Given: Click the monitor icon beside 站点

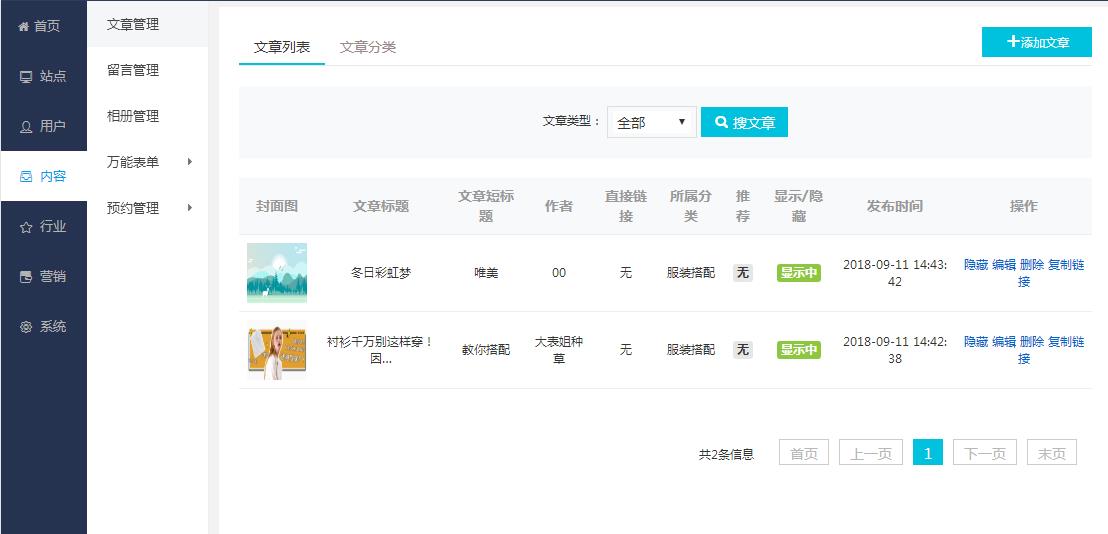Looking at the screenshot, I should (x=26, y=77).
